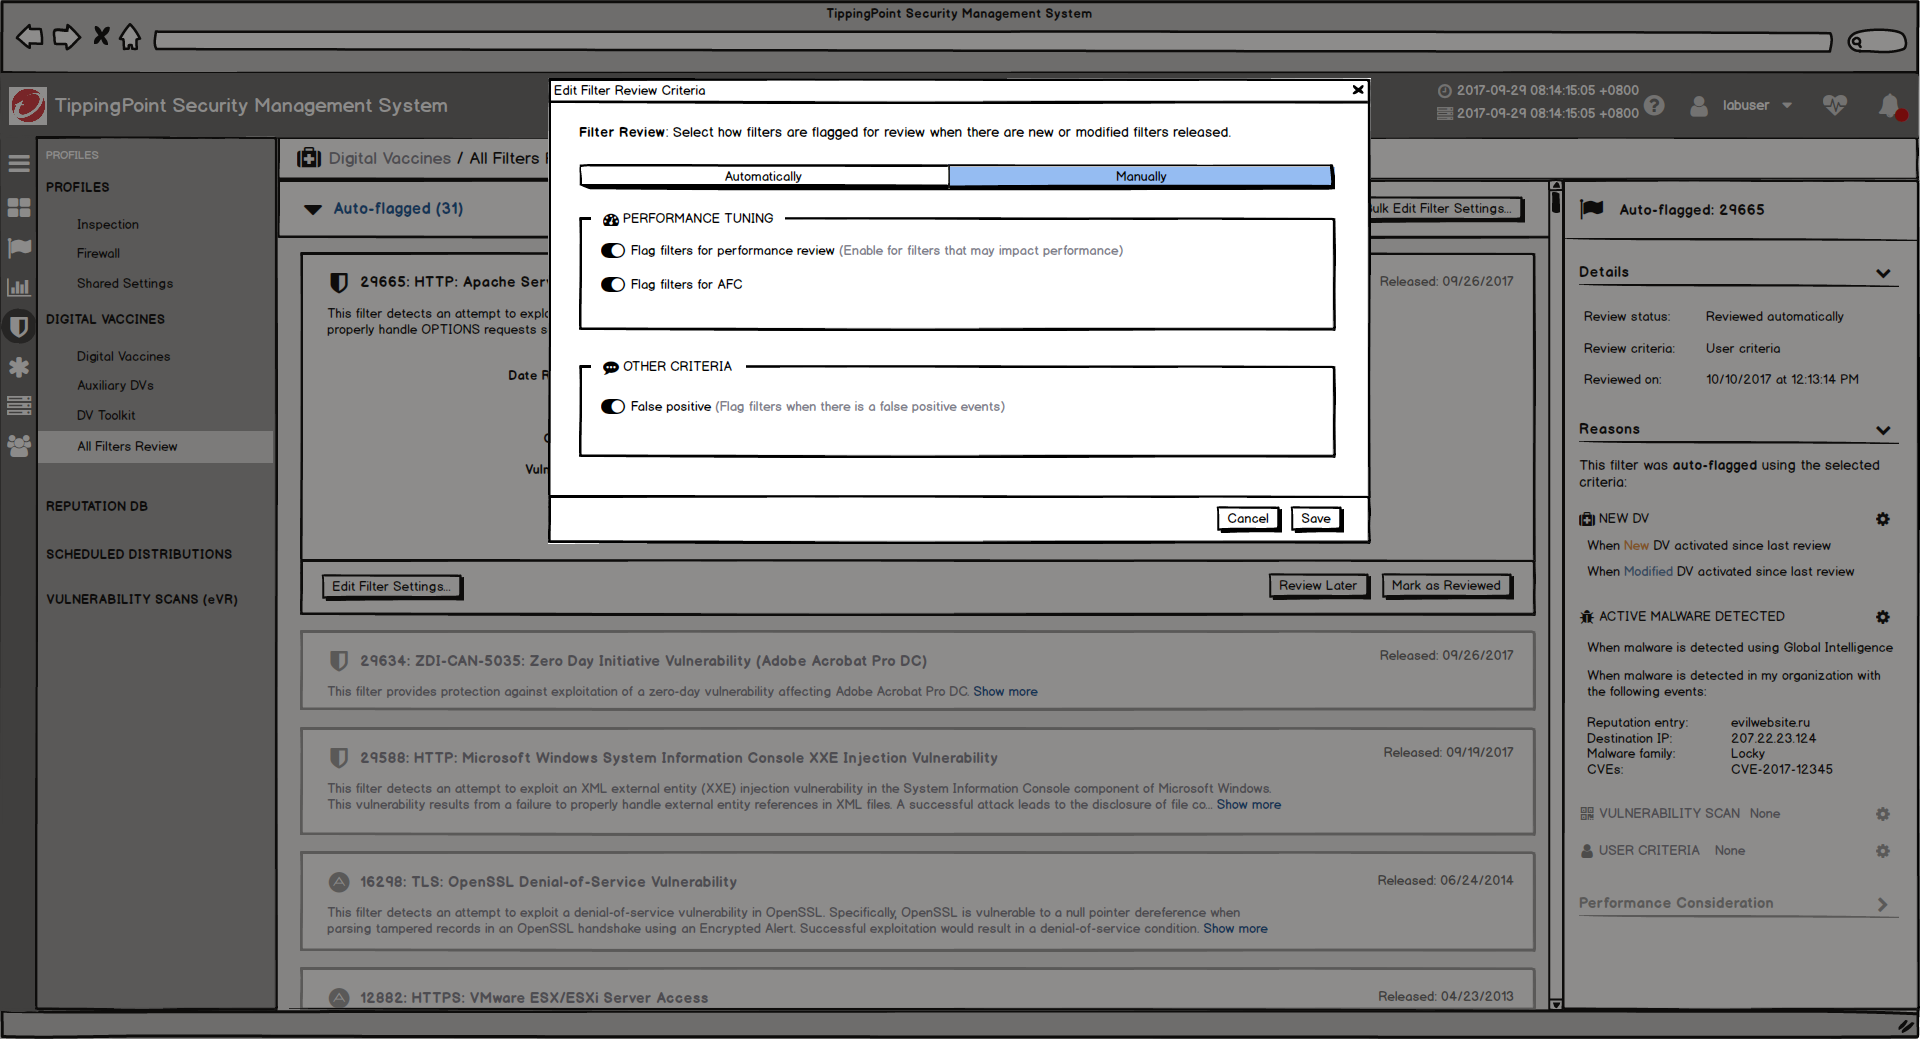Viewport: 1920px width, 1039px height.
Task: Open the server devices icon in sidebar
Action: pos(19,406)
